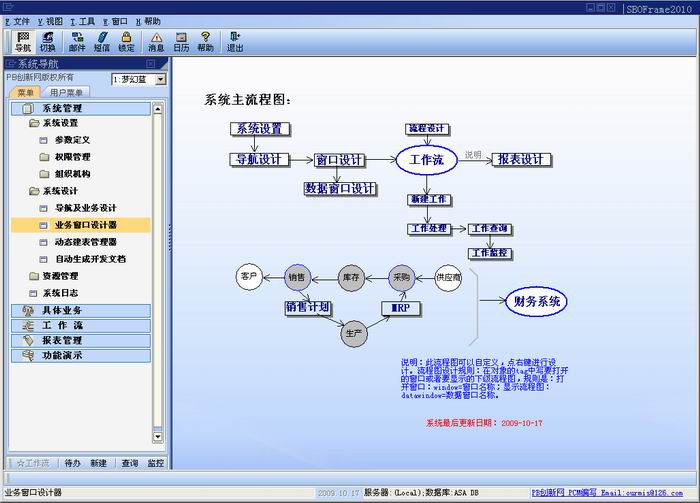
Task: Click the 新建工作 flowchart box
Action: point(429,200)
